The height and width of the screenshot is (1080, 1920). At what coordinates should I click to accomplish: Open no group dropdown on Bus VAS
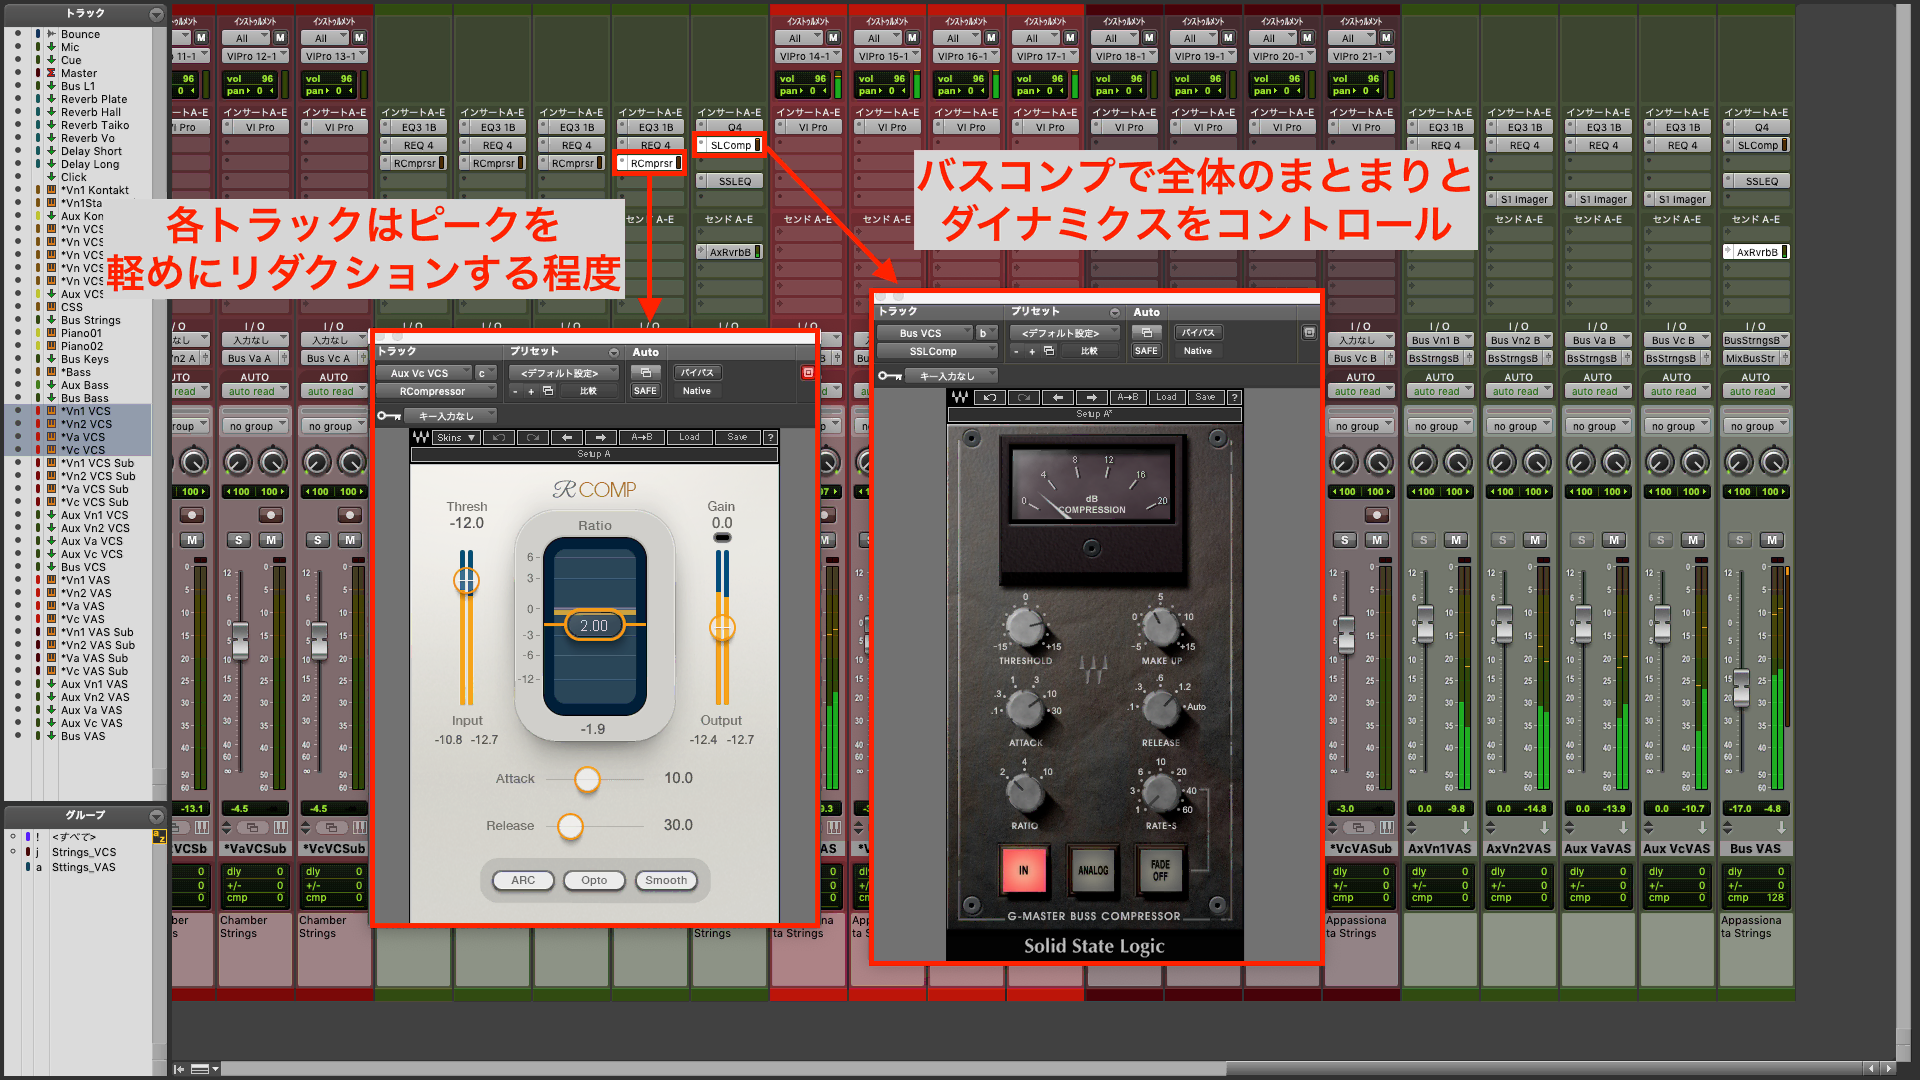[x=1756, y=426]
